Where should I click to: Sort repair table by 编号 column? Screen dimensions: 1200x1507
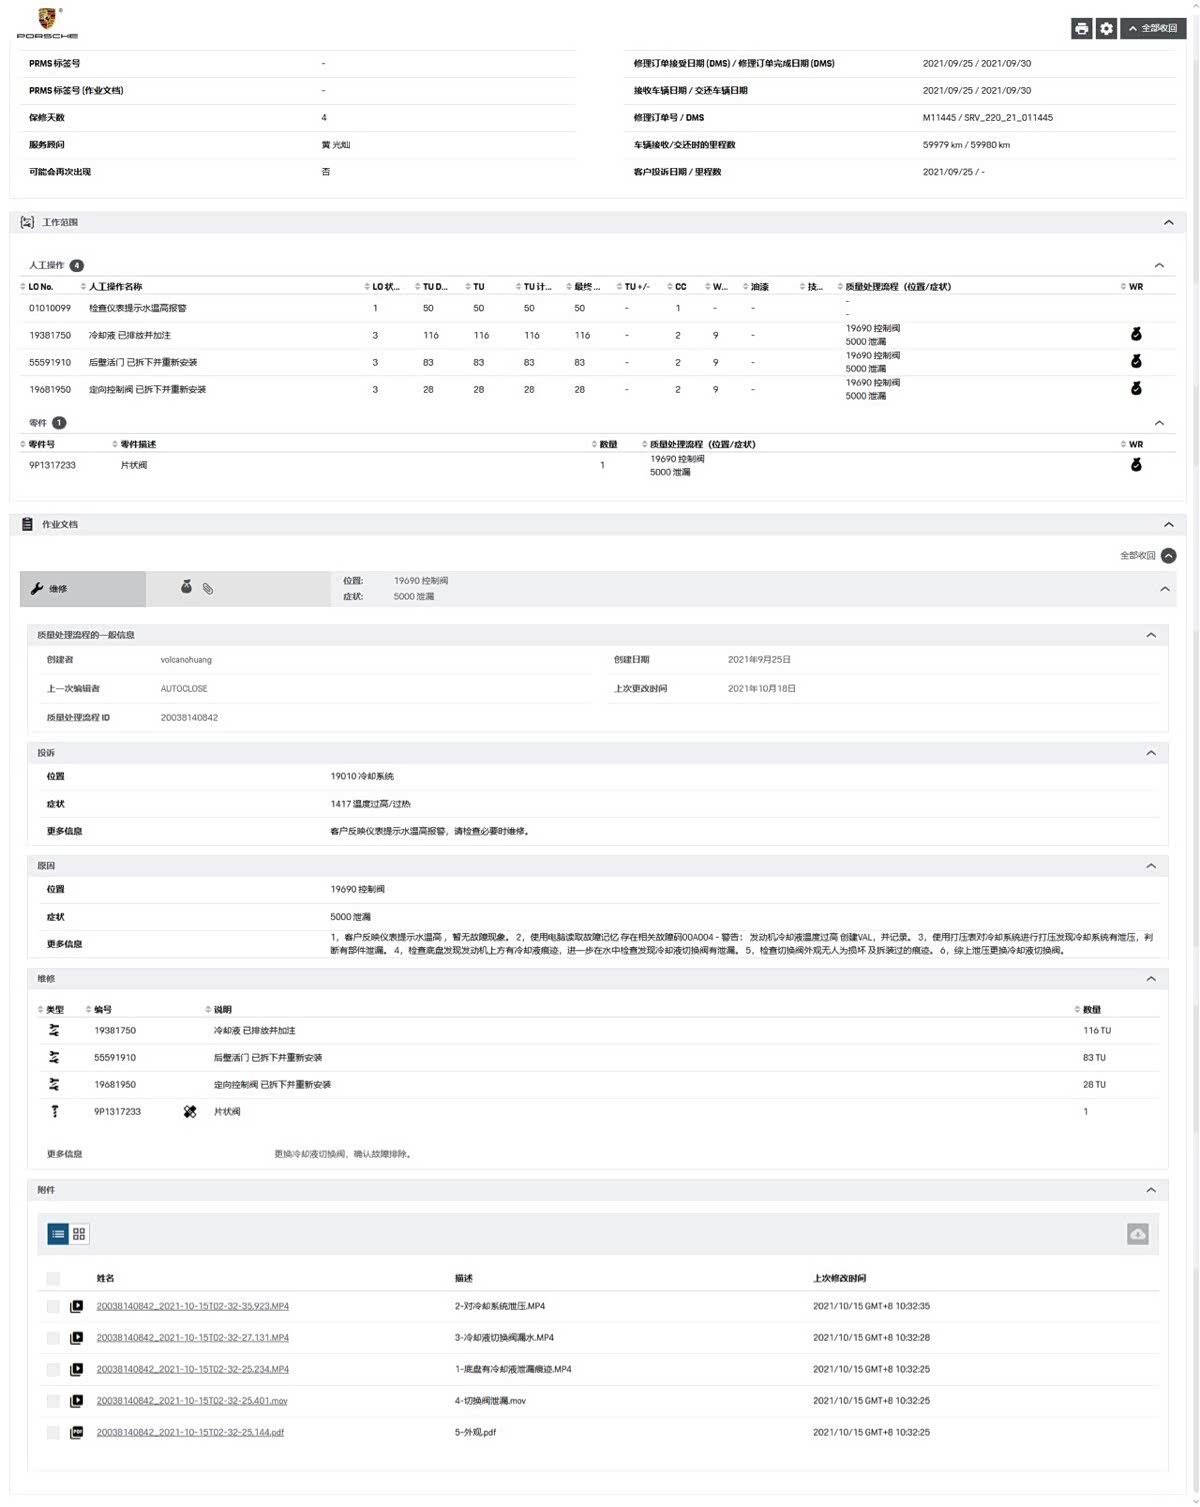tap(98, 1010)
